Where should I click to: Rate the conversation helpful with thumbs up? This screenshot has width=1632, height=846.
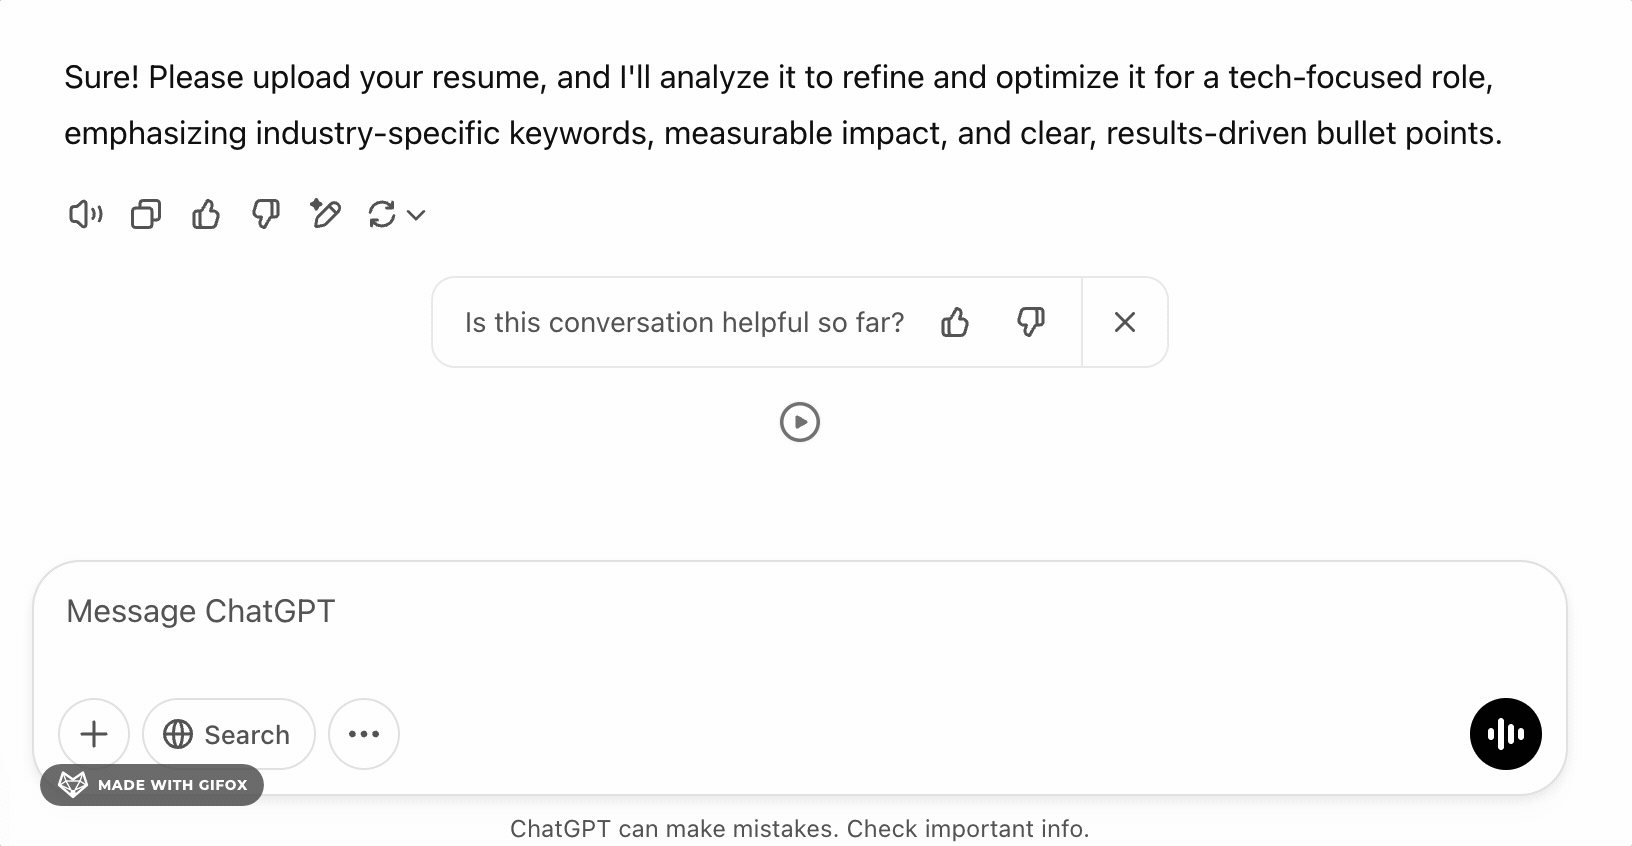click(x=956, y=322)
